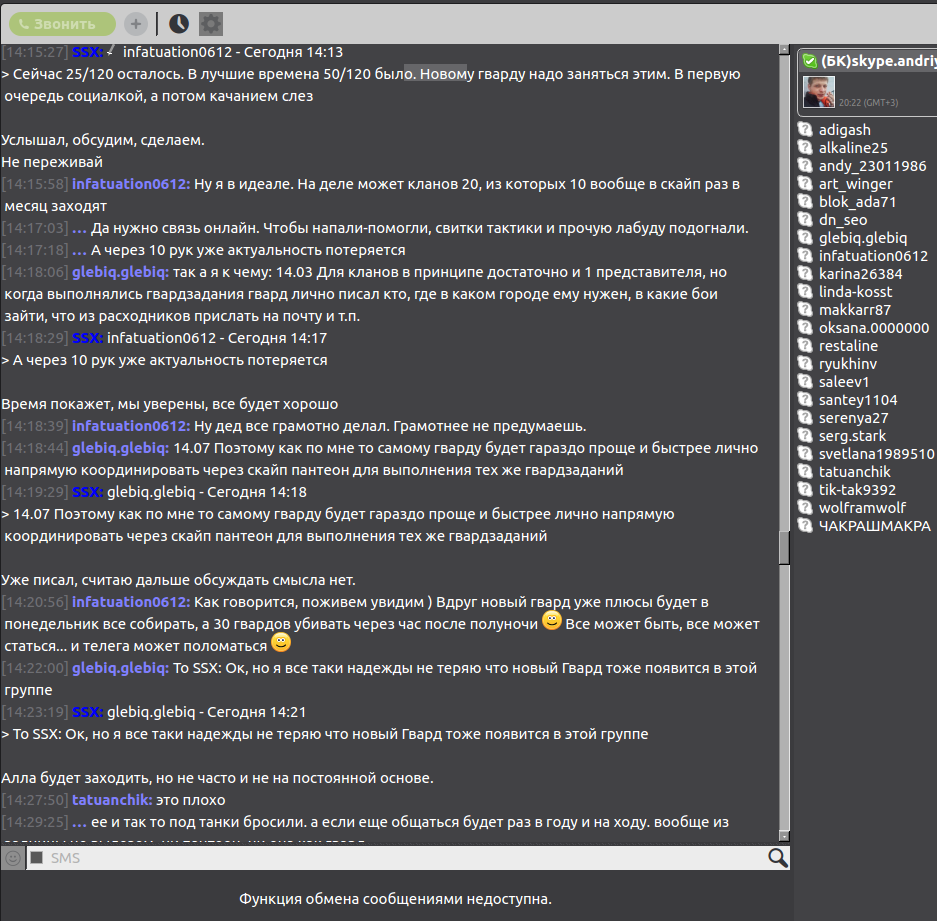Click status icon next to ЧАКРАШМАКРА
The image size is (937, 921).
tap(806, 525)
